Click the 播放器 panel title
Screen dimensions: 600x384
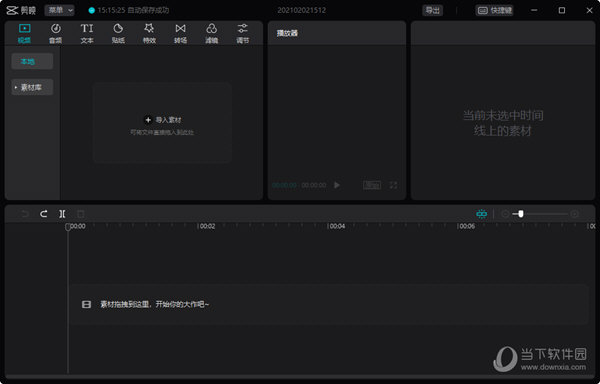(x=287, y=33)
